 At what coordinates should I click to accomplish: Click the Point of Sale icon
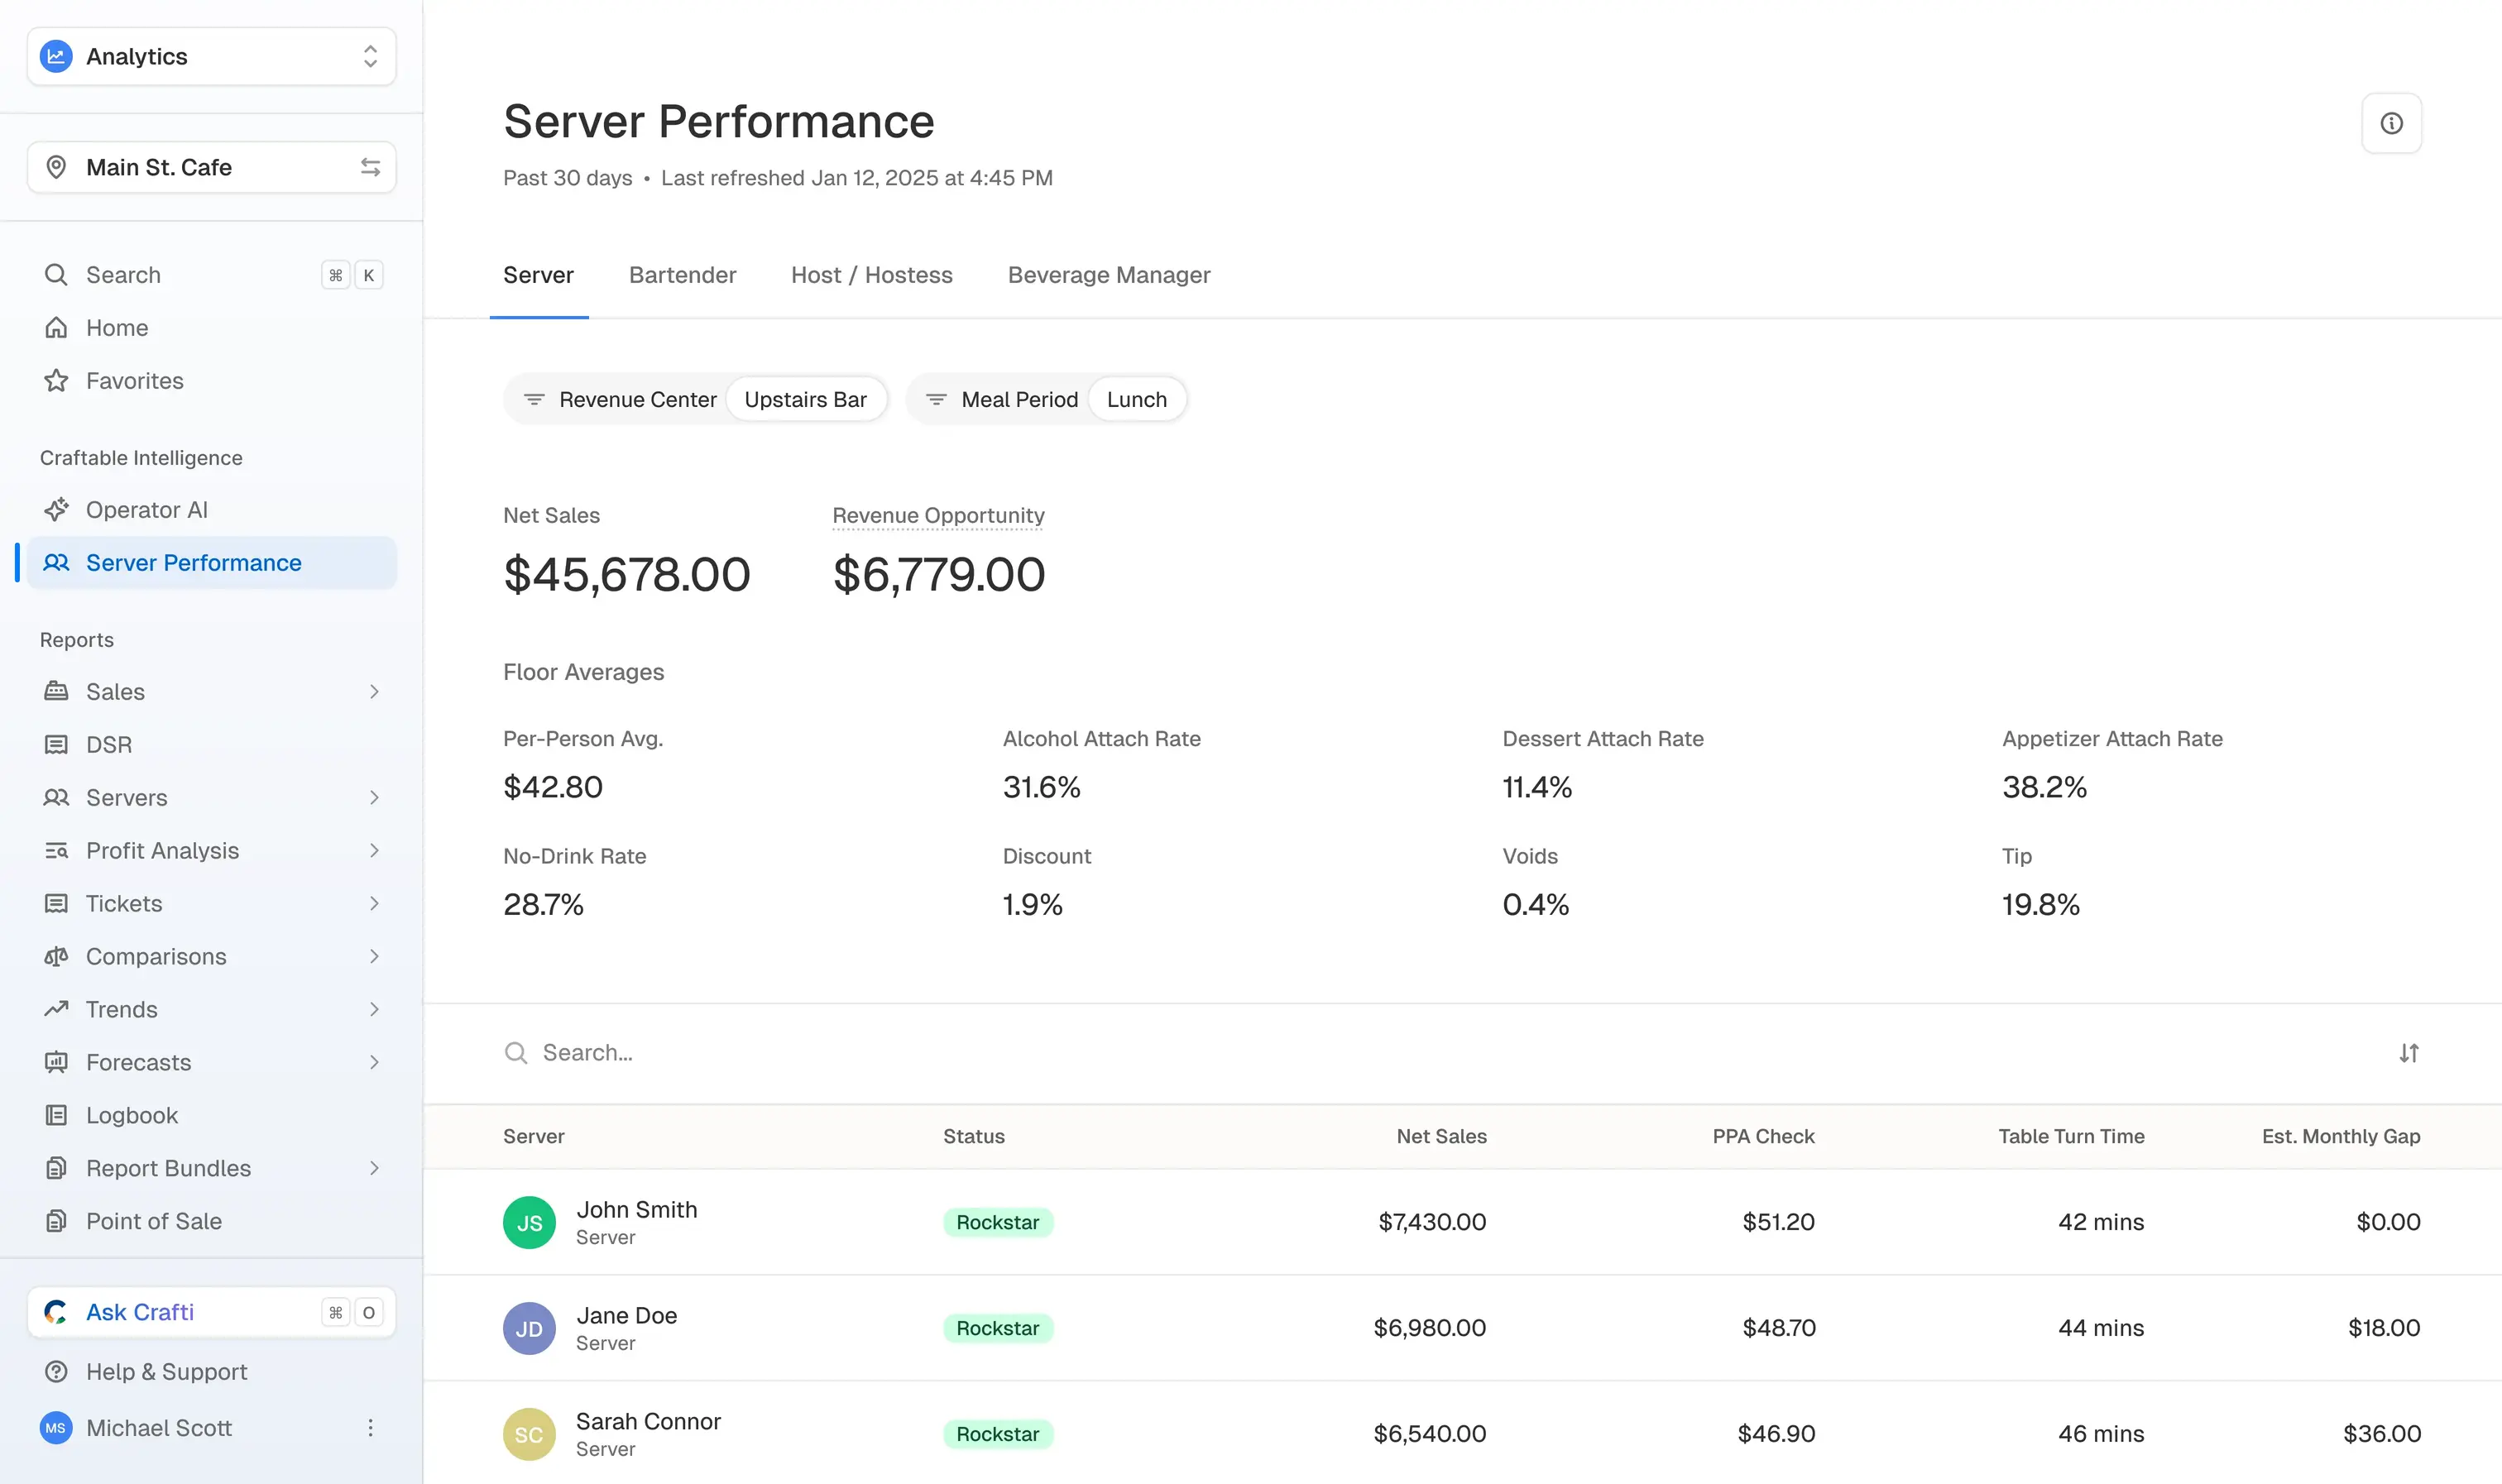(x=56, y=1221)
